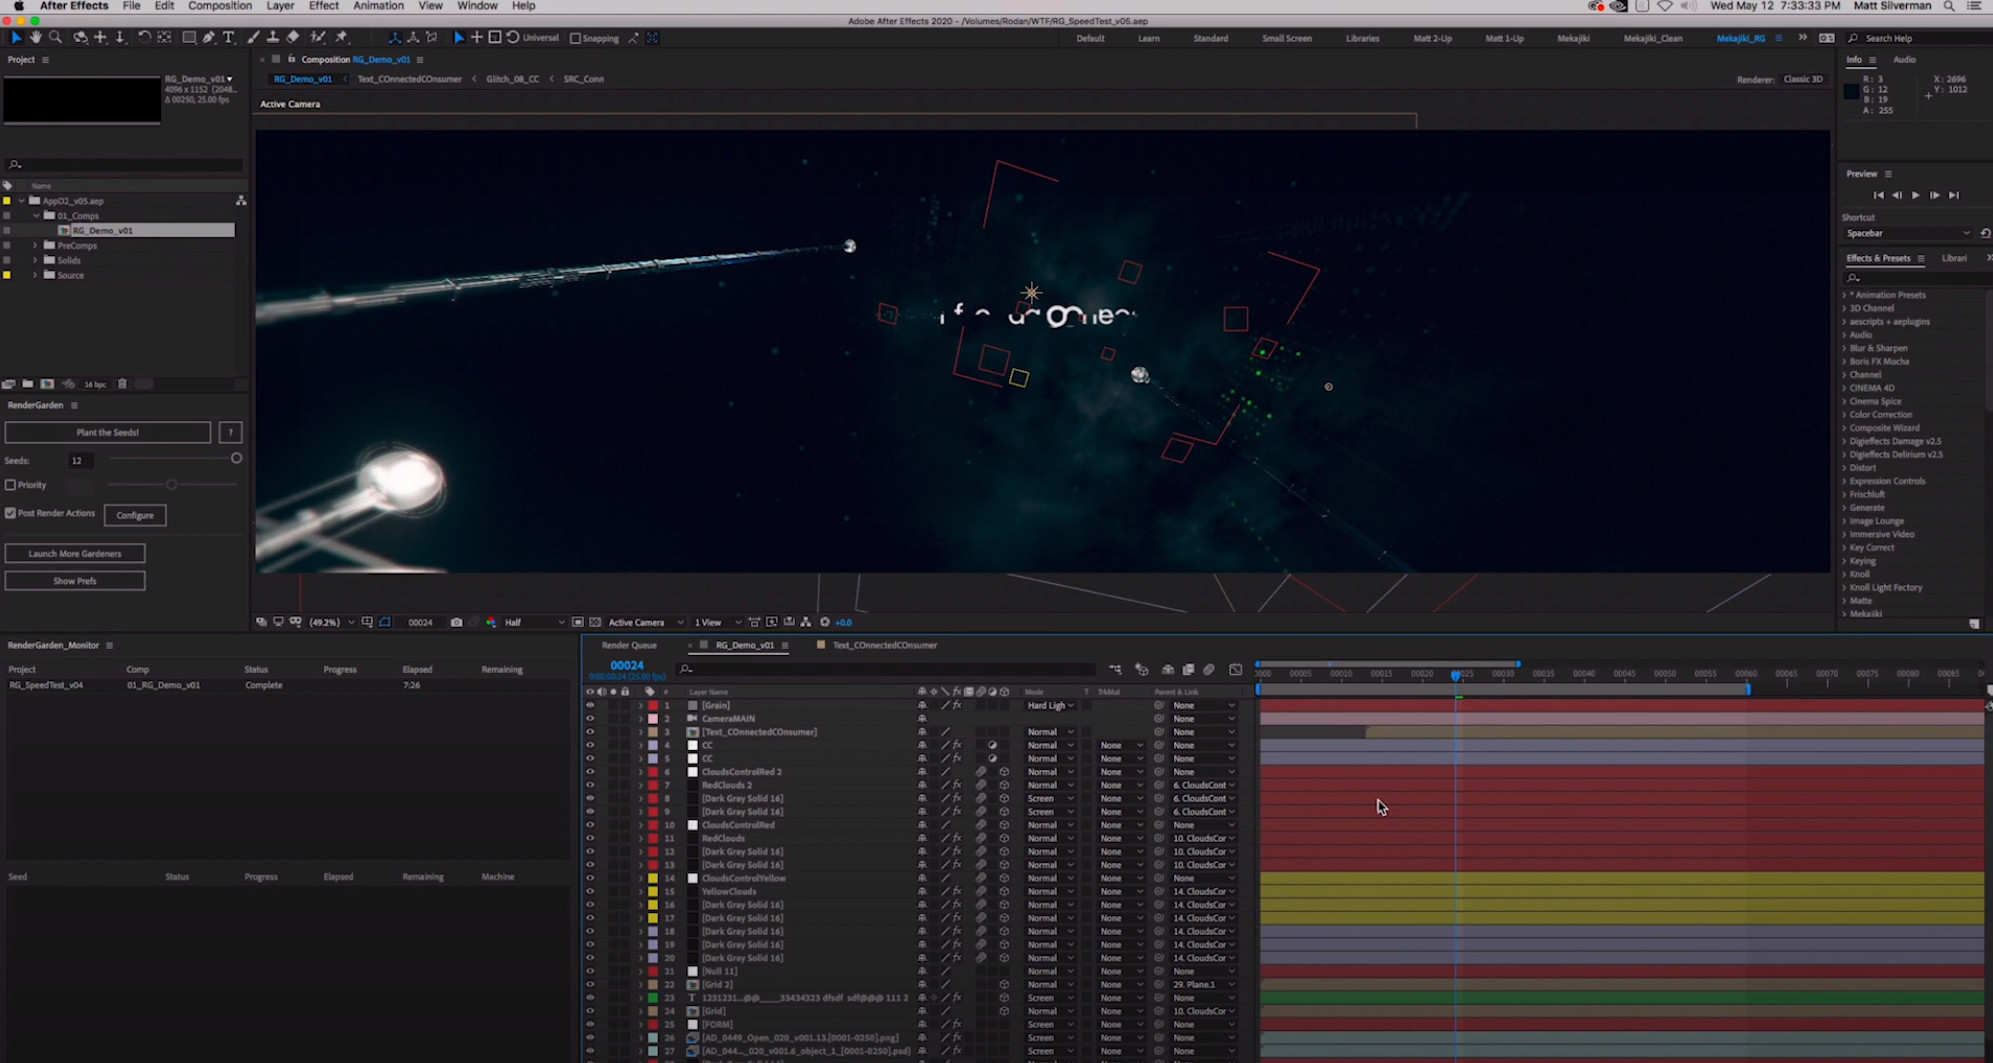Select the Puppet Pin tool
This screenshot has height=1063, width=1993.
click(x=341, y=37)
